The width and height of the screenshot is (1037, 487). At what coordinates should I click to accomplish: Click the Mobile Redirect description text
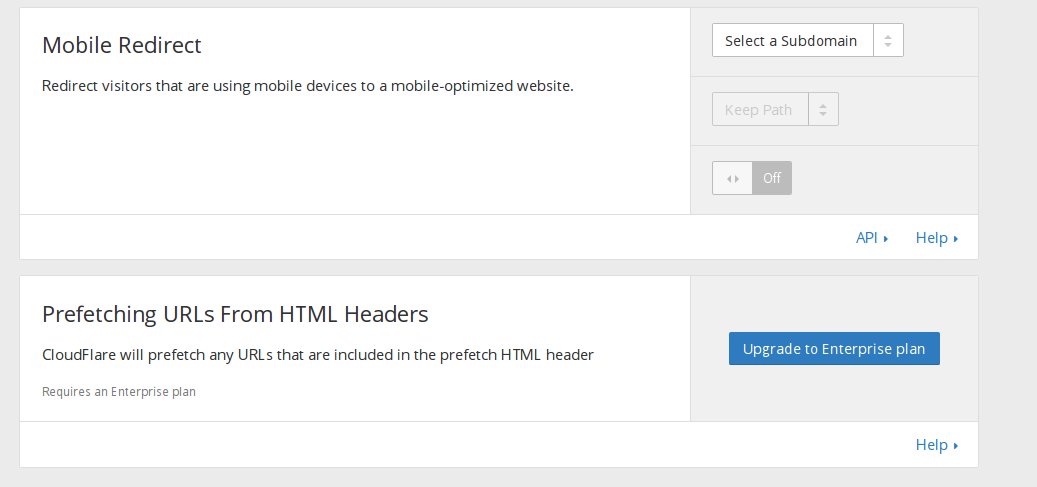tap(308, 86)
